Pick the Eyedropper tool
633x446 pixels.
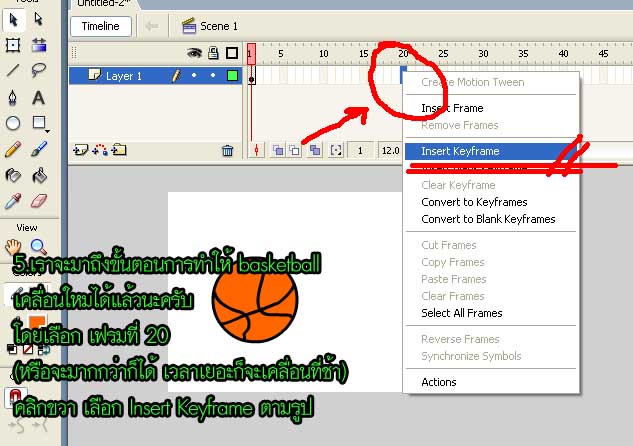[x=13, y=201]
